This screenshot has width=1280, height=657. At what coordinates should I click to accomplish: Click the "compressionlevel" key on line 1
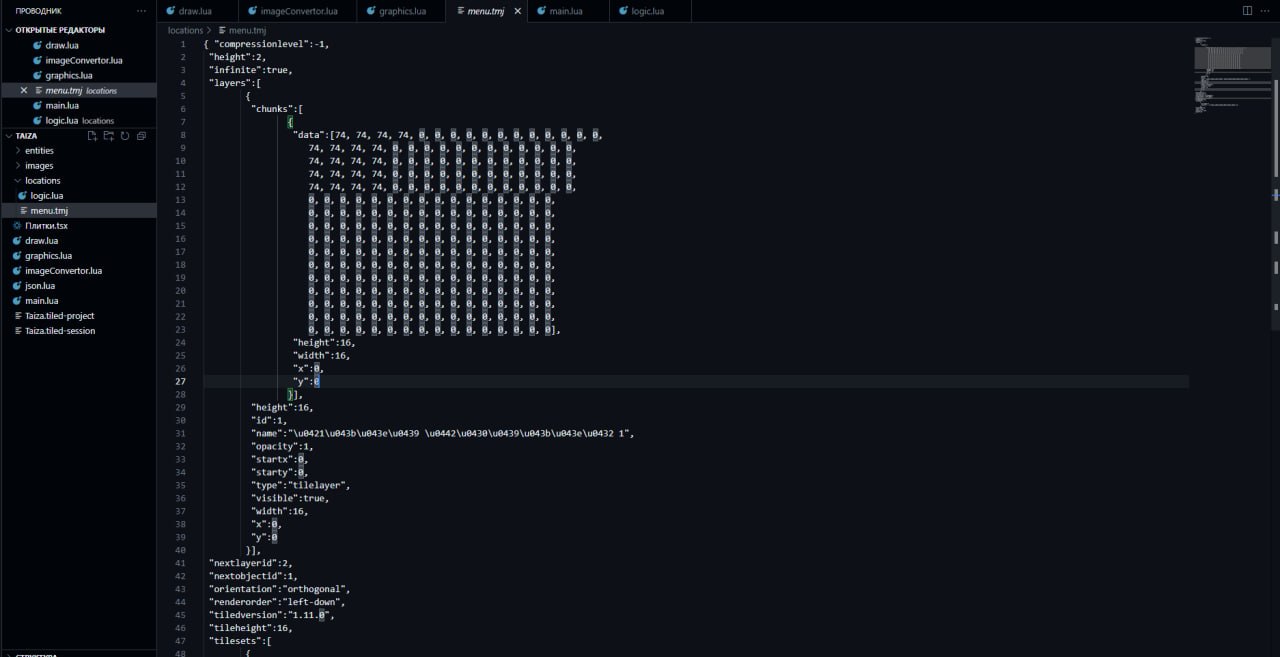click(x=261, y=44)
